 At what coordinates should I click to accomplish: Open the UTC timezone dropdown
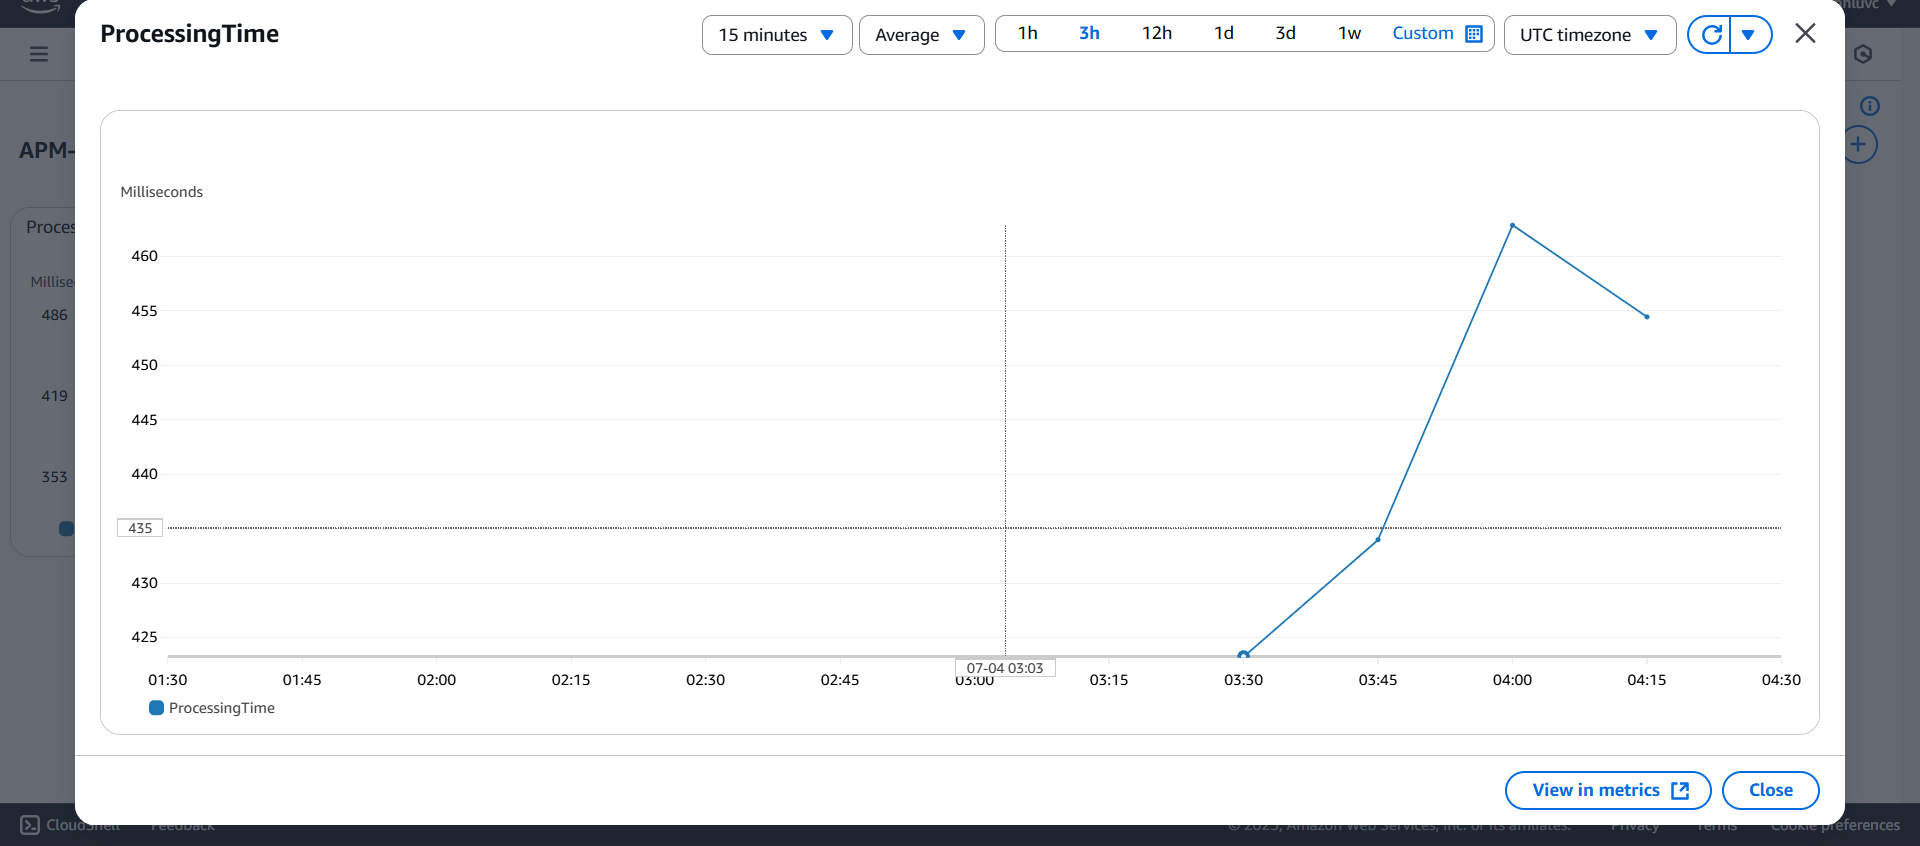[x=1589, y=35]
